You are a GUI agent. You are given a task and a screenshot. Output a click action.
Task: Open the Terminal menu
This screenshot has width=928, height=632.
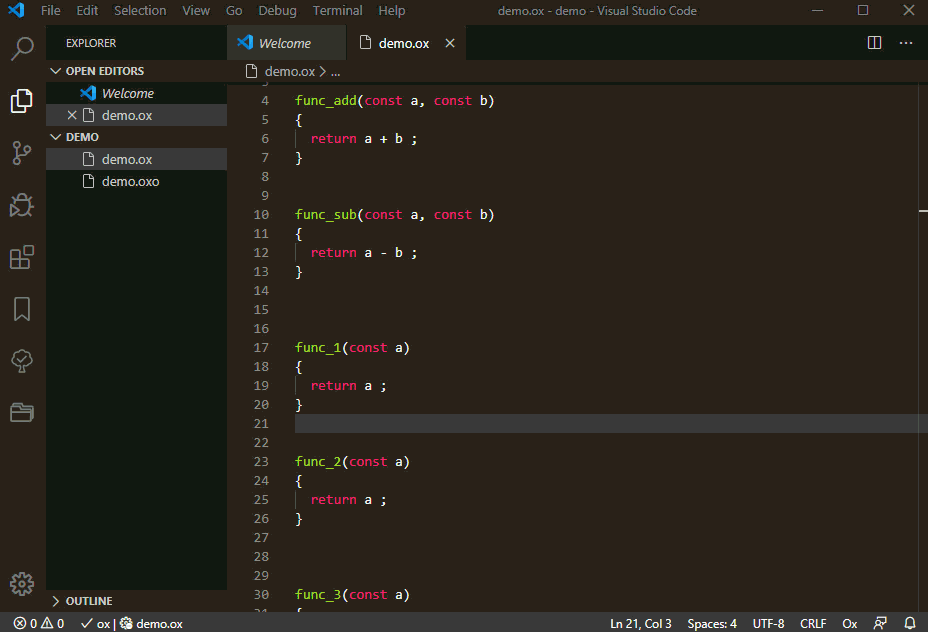pos(337,11)
